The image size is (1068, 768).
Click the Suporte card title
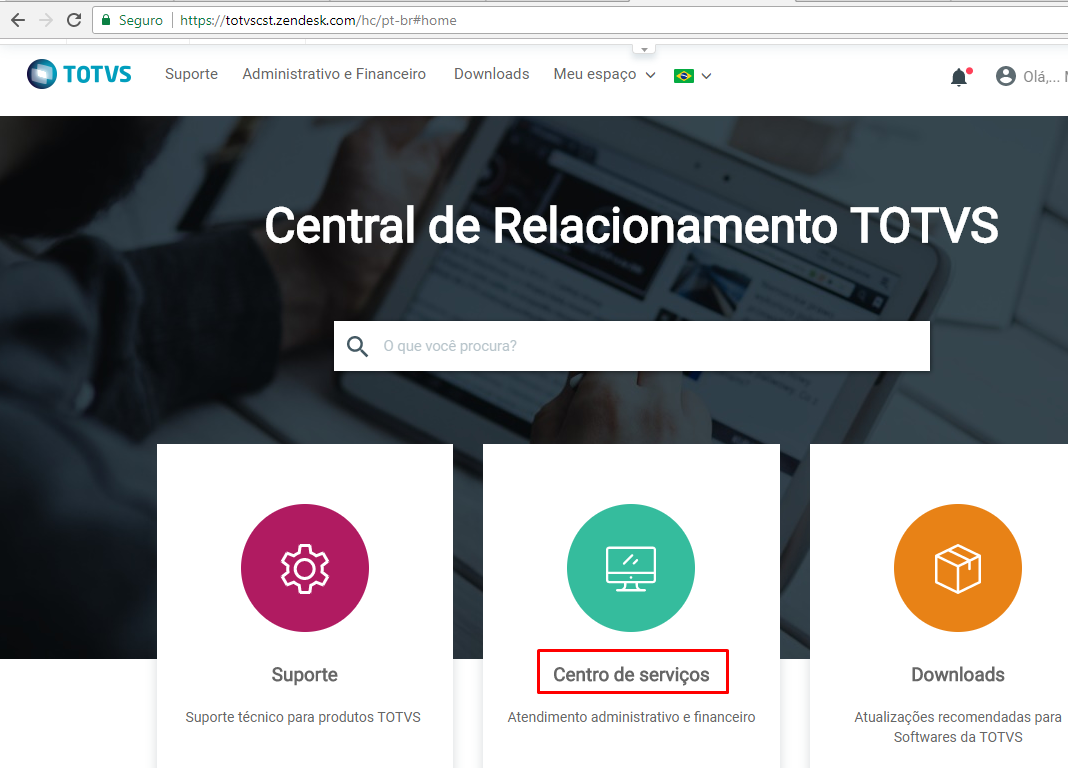point(304,675)
